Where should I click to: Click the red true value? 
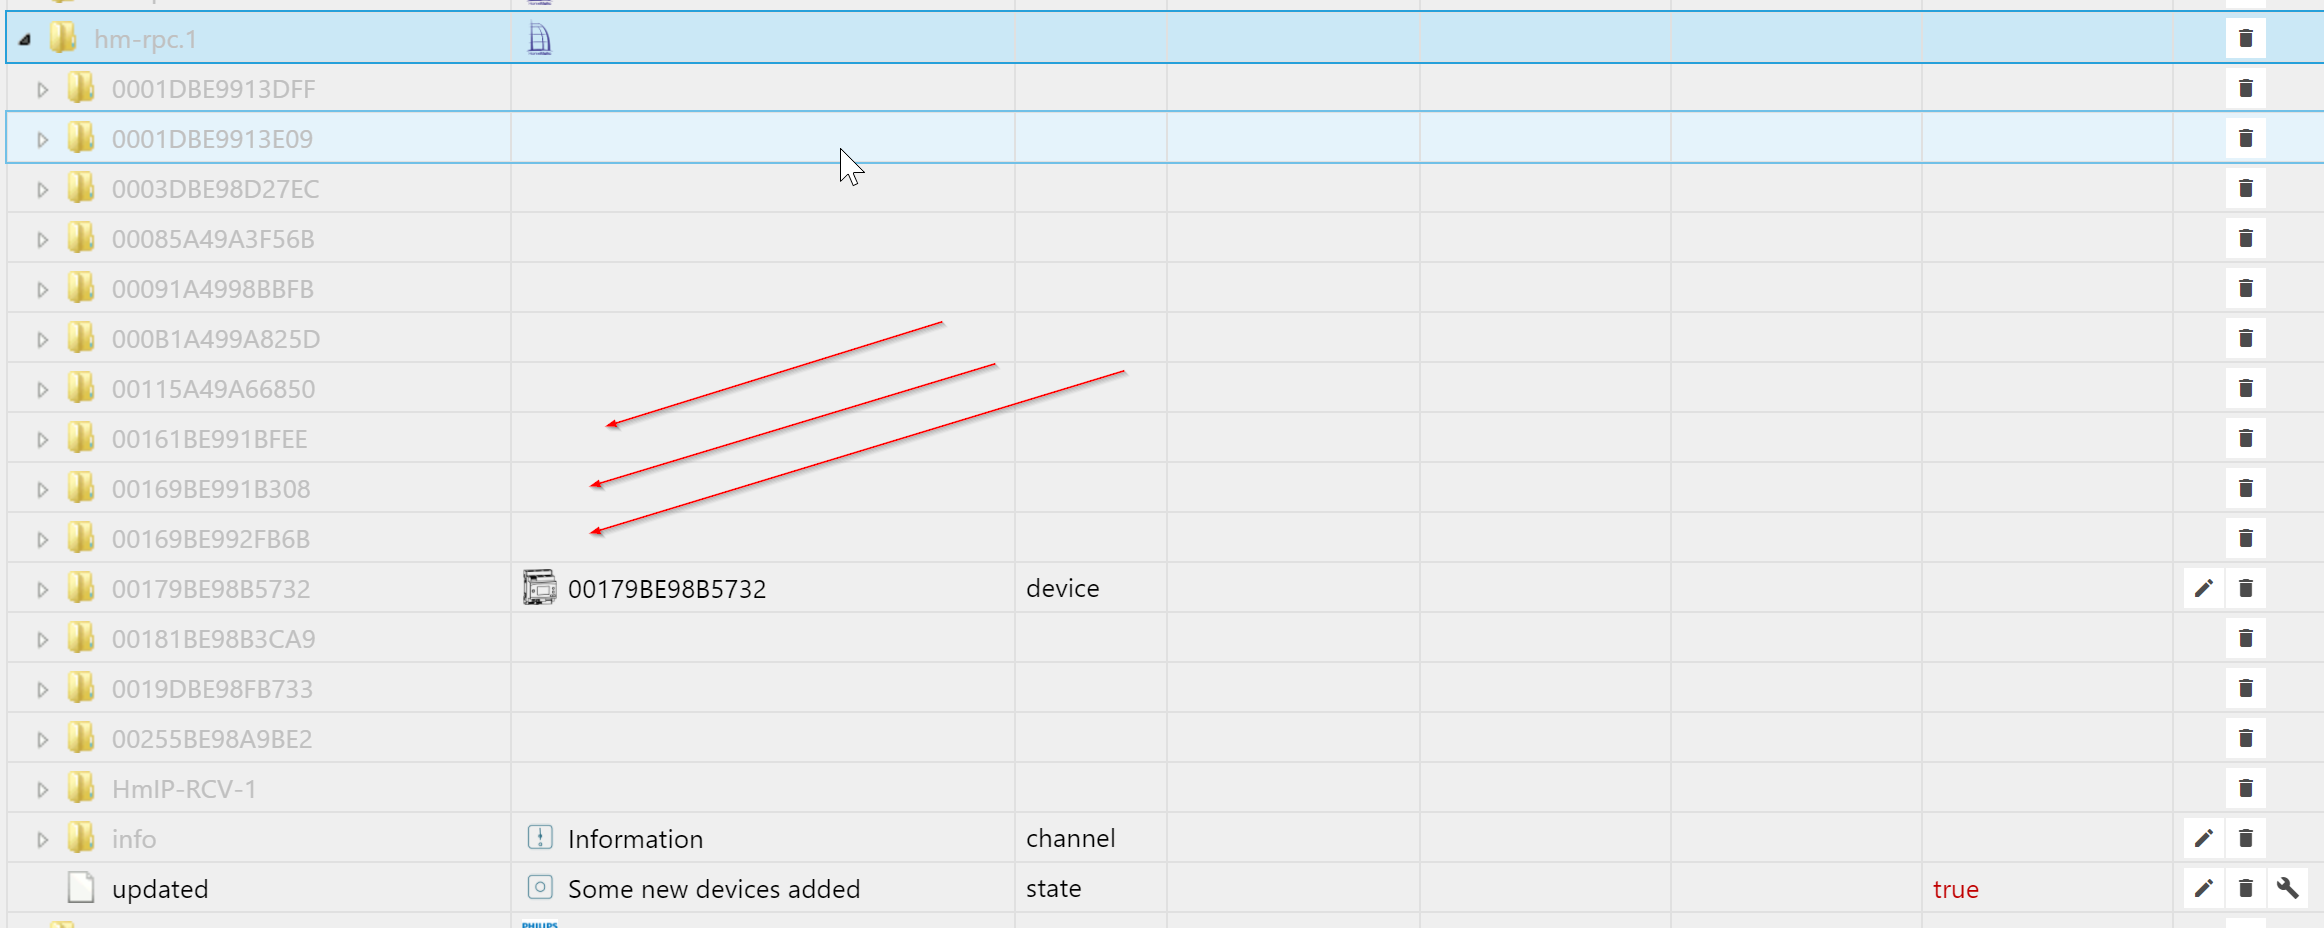[x=1955, y=889]
